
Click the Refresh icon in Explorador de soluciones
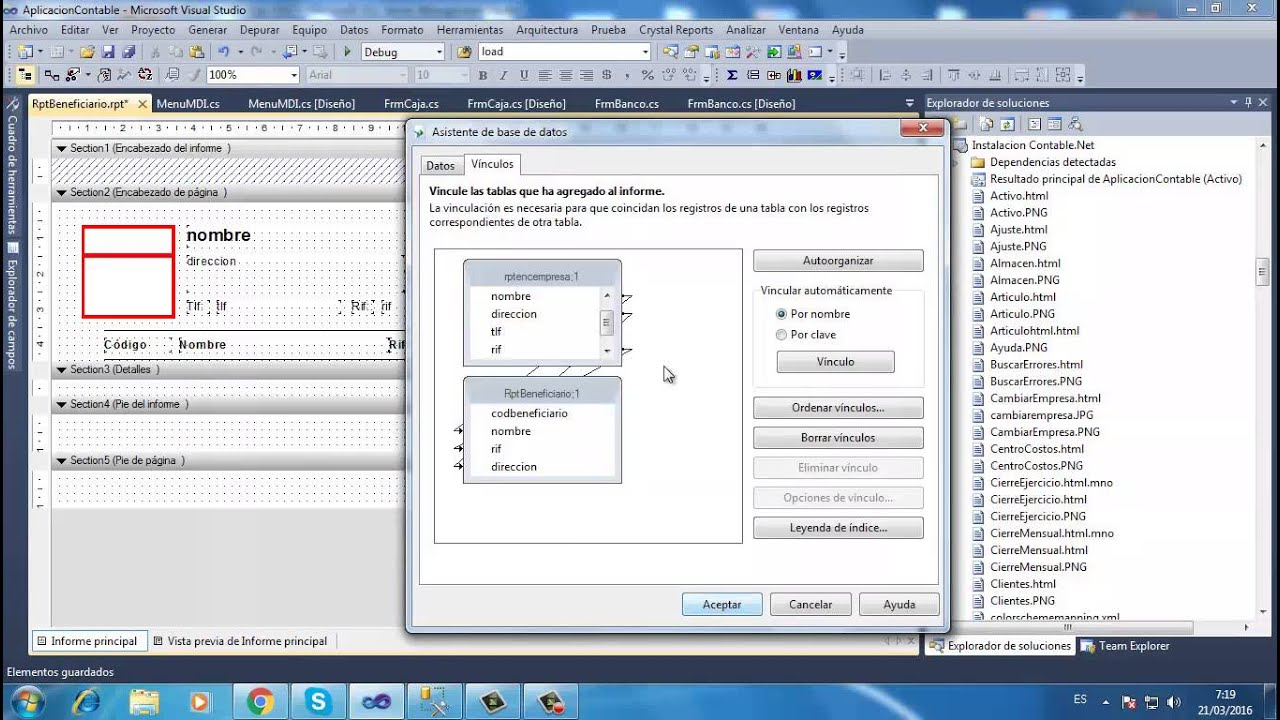pyautogui.click(x=1008, y=124)
